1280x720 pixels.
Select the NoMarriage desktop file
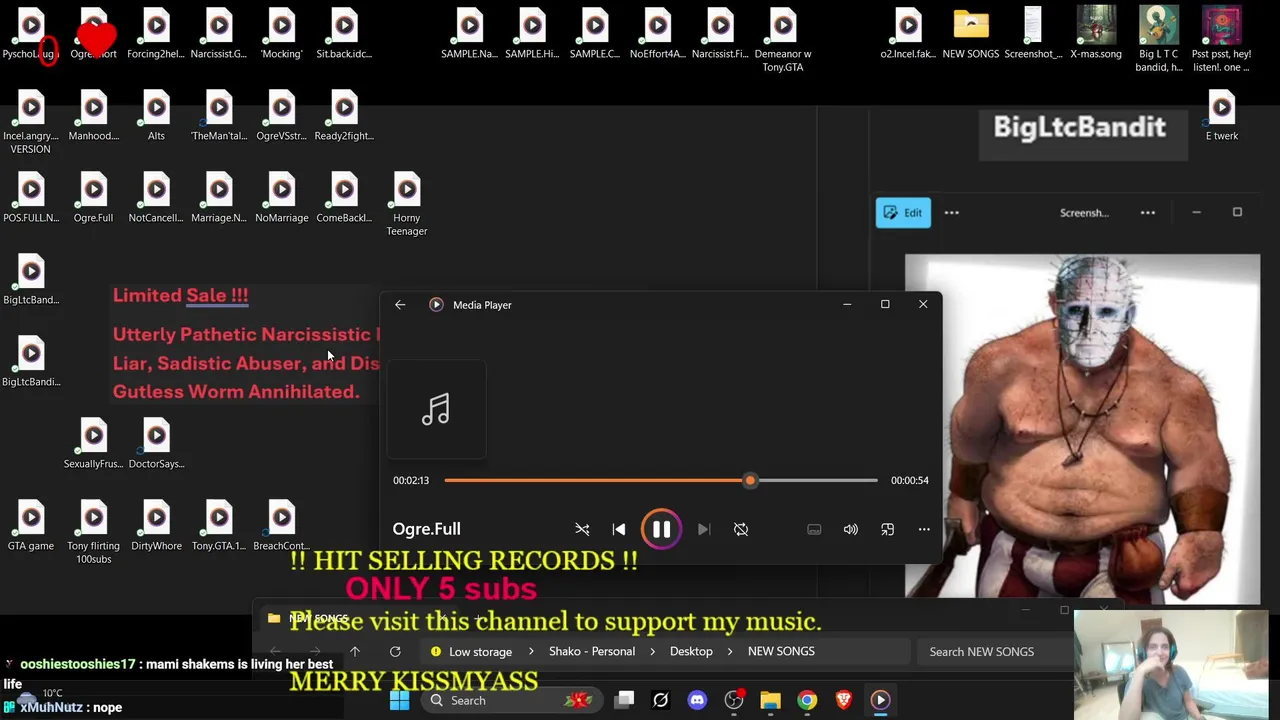coord(282,198)
